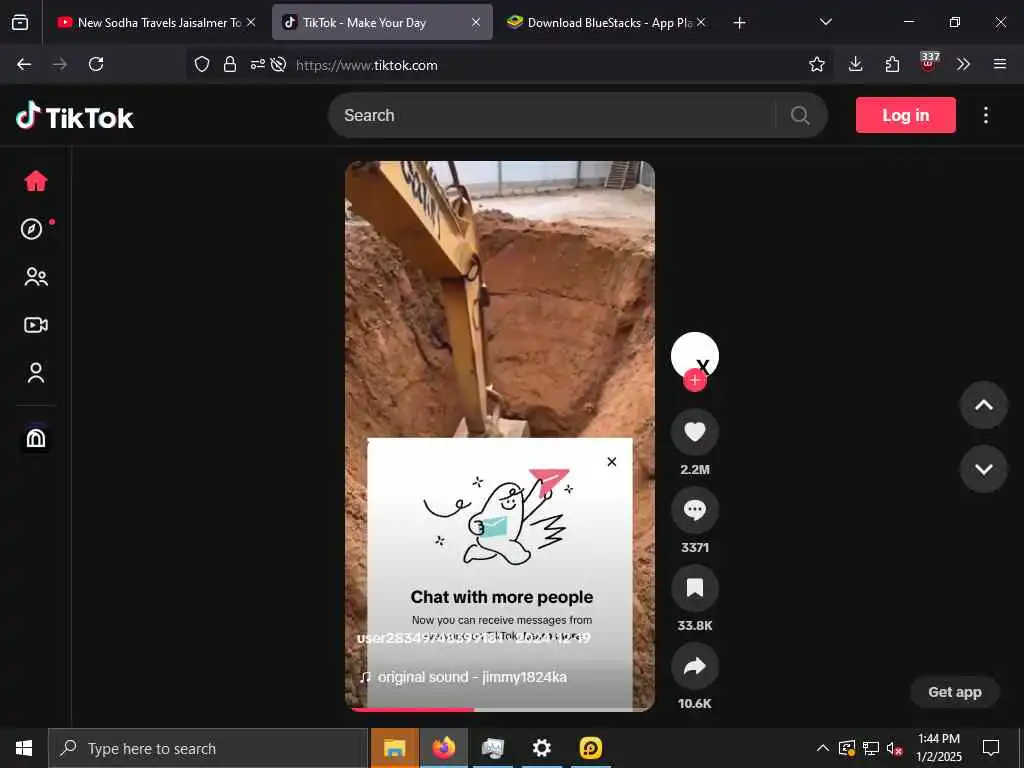1024x768 pixels.
Task: Select the TikTok - Make Your Day tab
Action: click(382, 23)
